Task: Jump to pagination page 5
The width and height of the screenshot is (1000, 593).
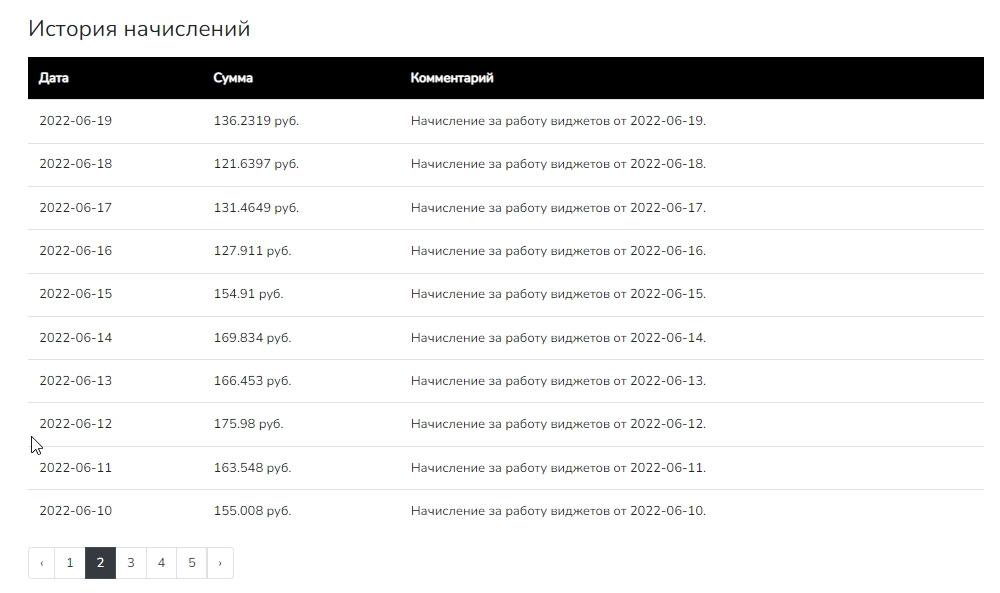Action: 192,563
